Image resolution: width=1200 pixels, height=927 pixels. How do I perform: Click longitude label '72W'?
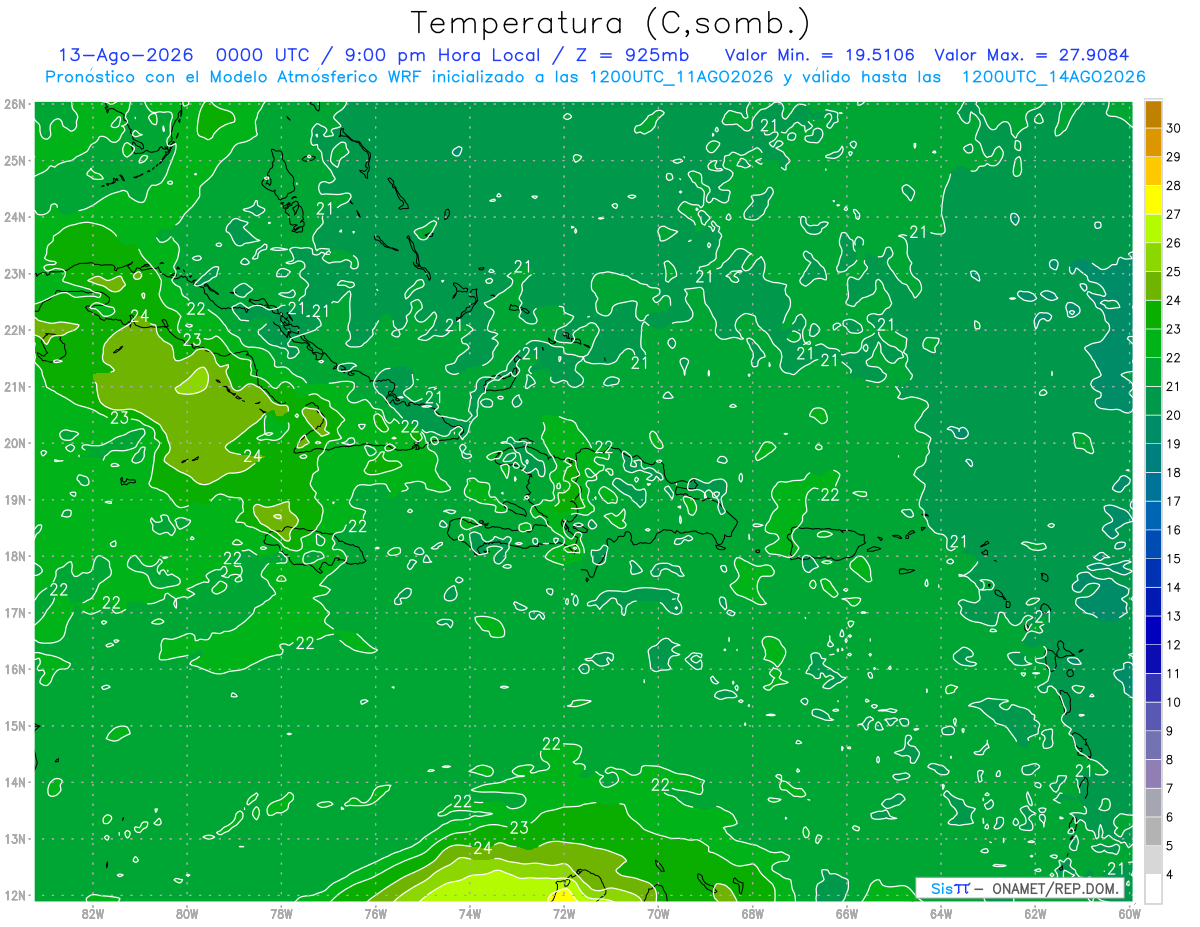[x=564, y=913]
